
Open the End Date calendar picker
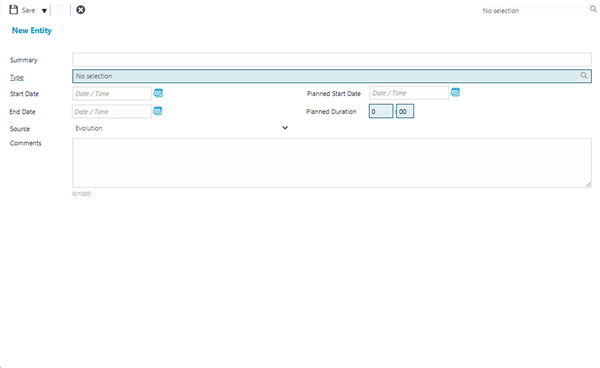(x=158, y=111)
